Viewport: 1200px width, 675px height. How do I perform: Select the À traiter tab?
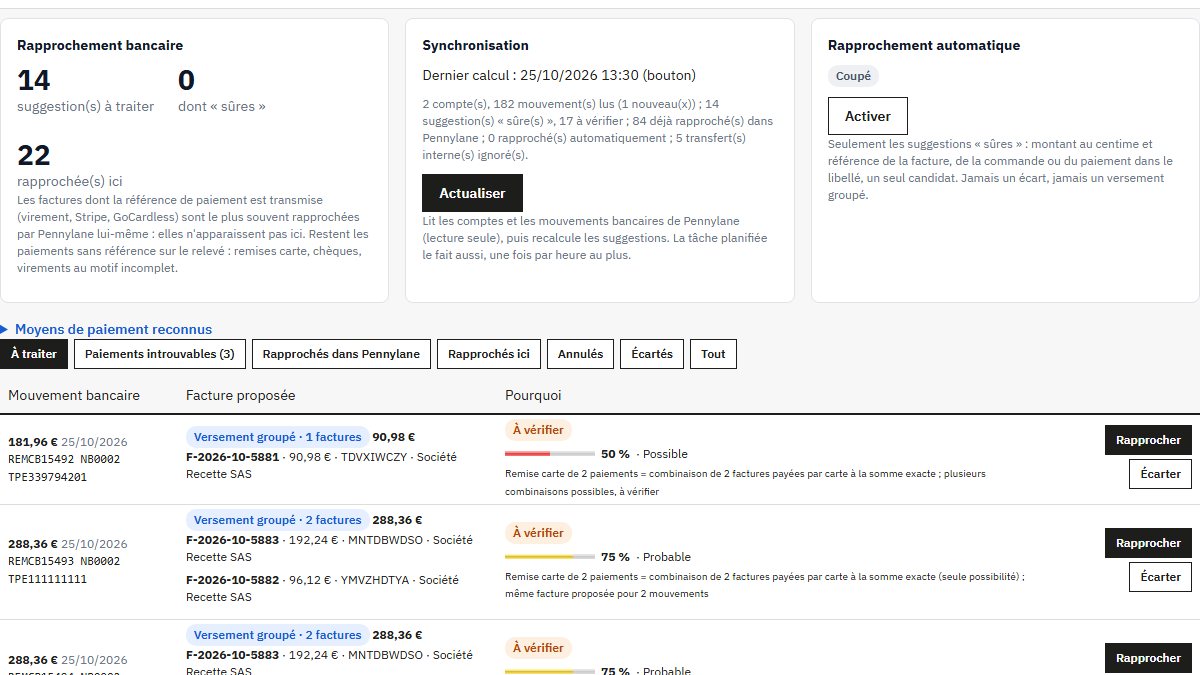click(34, 354)
